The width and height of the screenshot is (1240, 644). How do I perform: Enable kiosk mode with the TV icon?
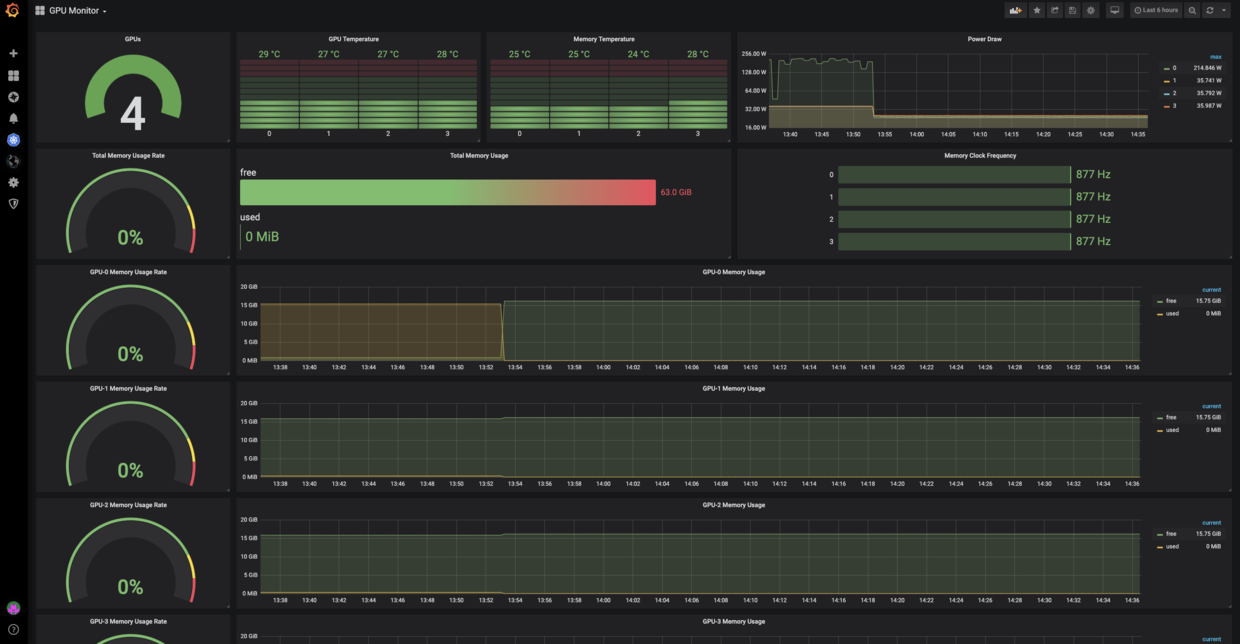tap(1114, 10)
